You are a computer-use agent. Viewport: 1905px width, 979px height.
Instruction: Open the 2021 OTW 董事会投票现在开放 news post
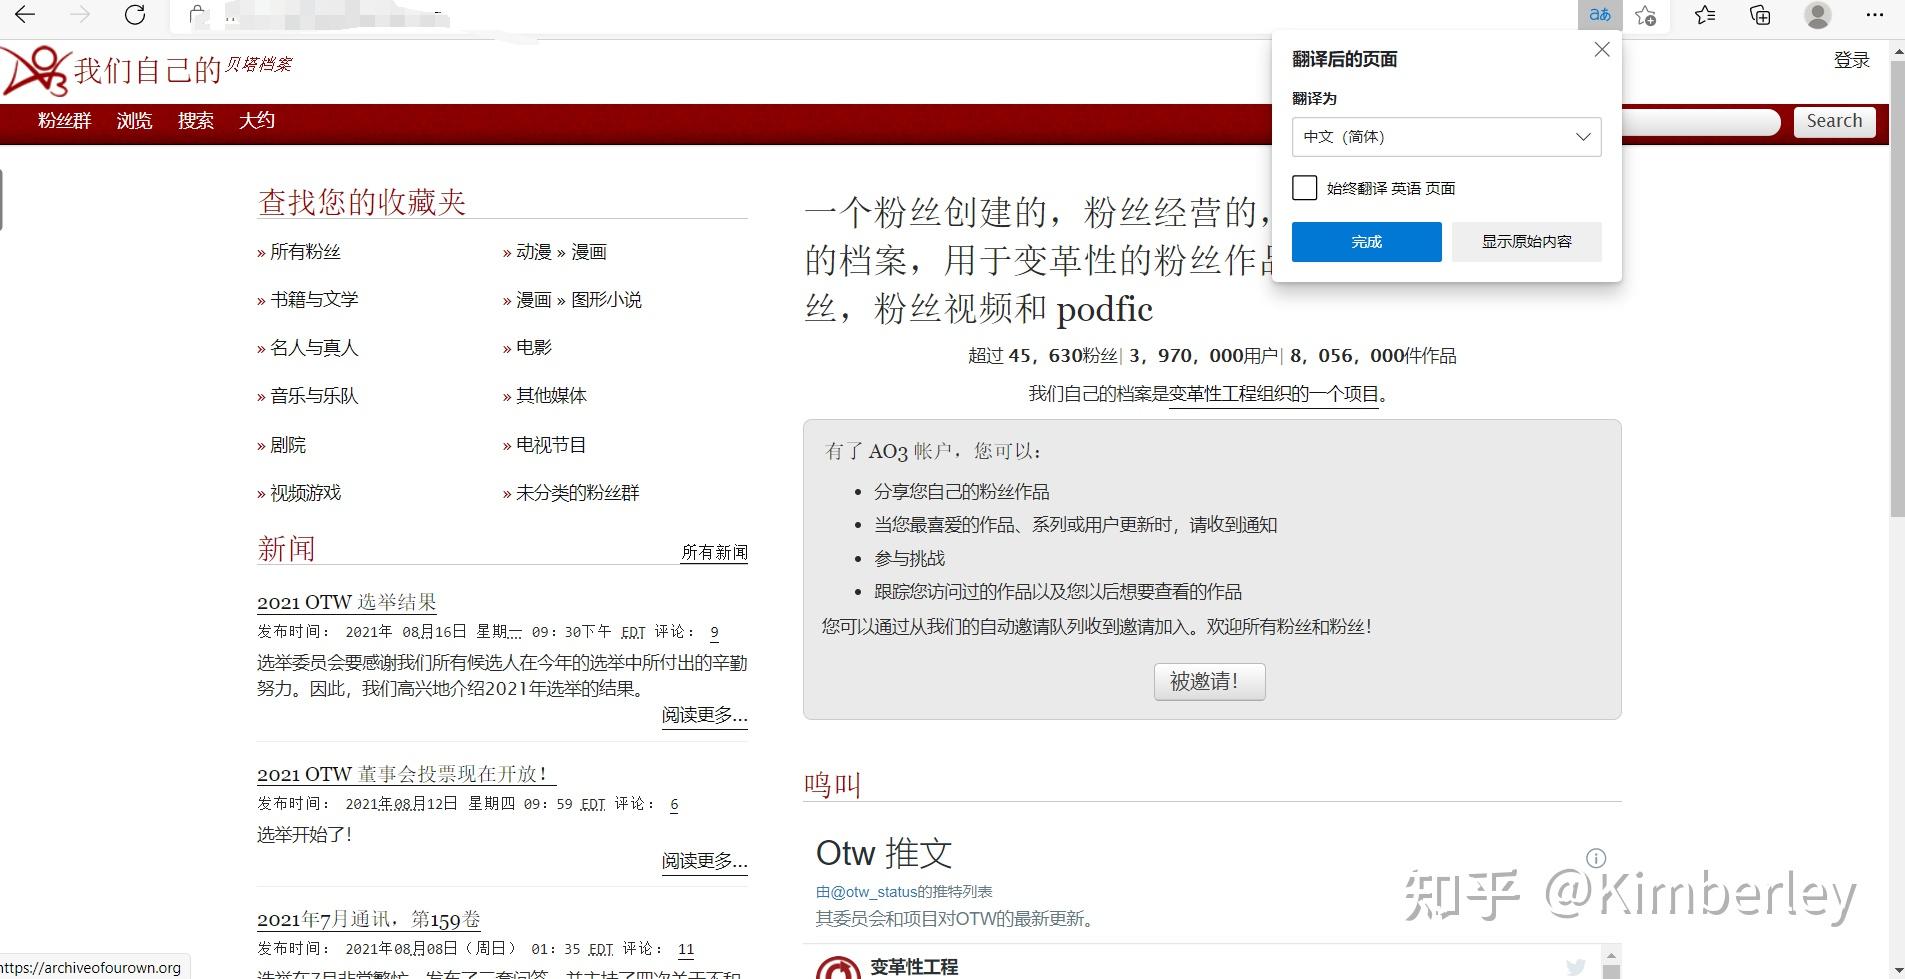point(406,774)
